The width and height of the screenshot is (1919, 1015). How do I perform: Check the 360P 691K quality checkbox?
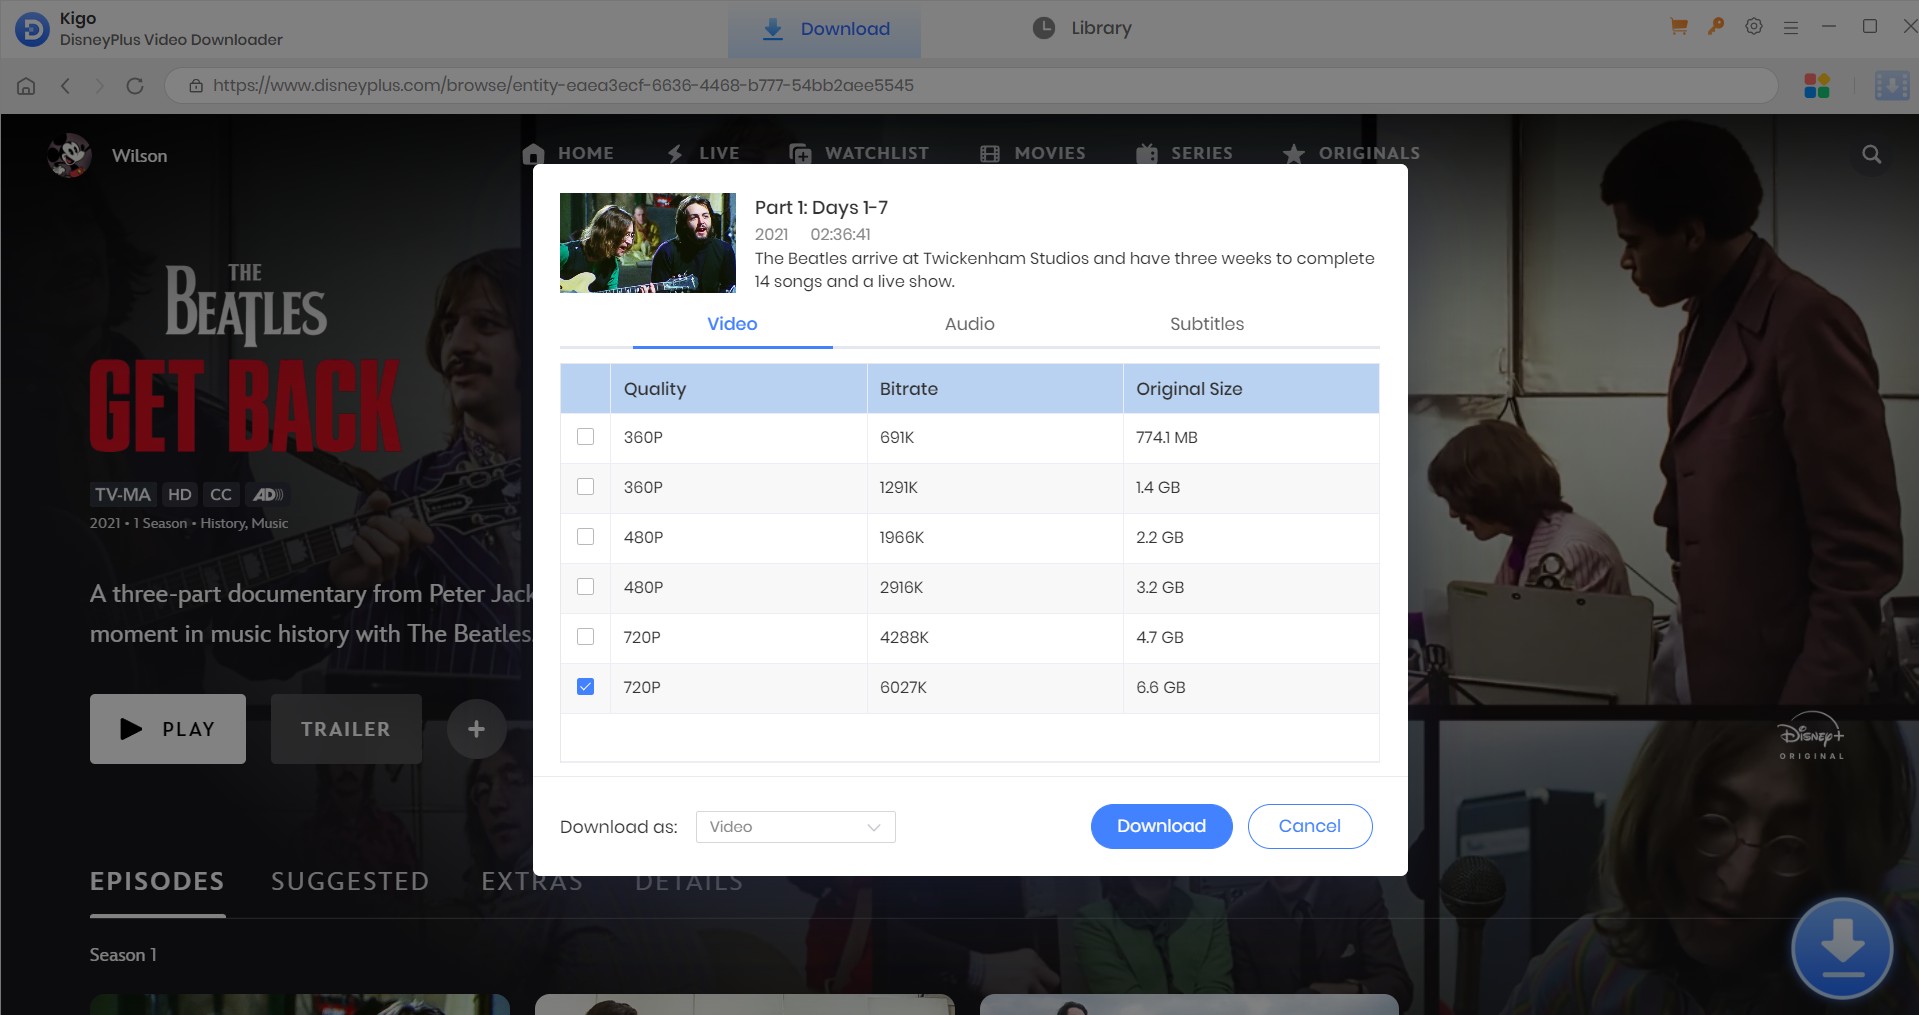click(x=586, y=437)
